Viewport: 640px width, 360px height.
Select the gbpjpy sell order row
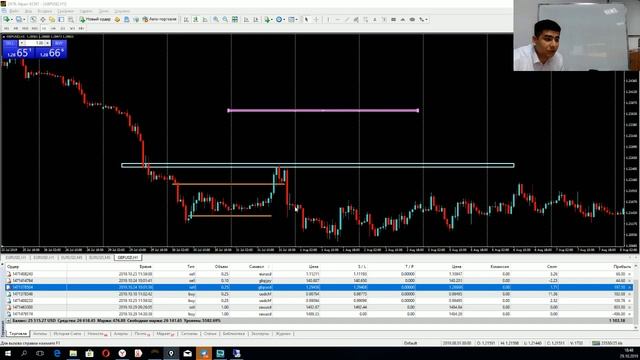tap(318, 280)
